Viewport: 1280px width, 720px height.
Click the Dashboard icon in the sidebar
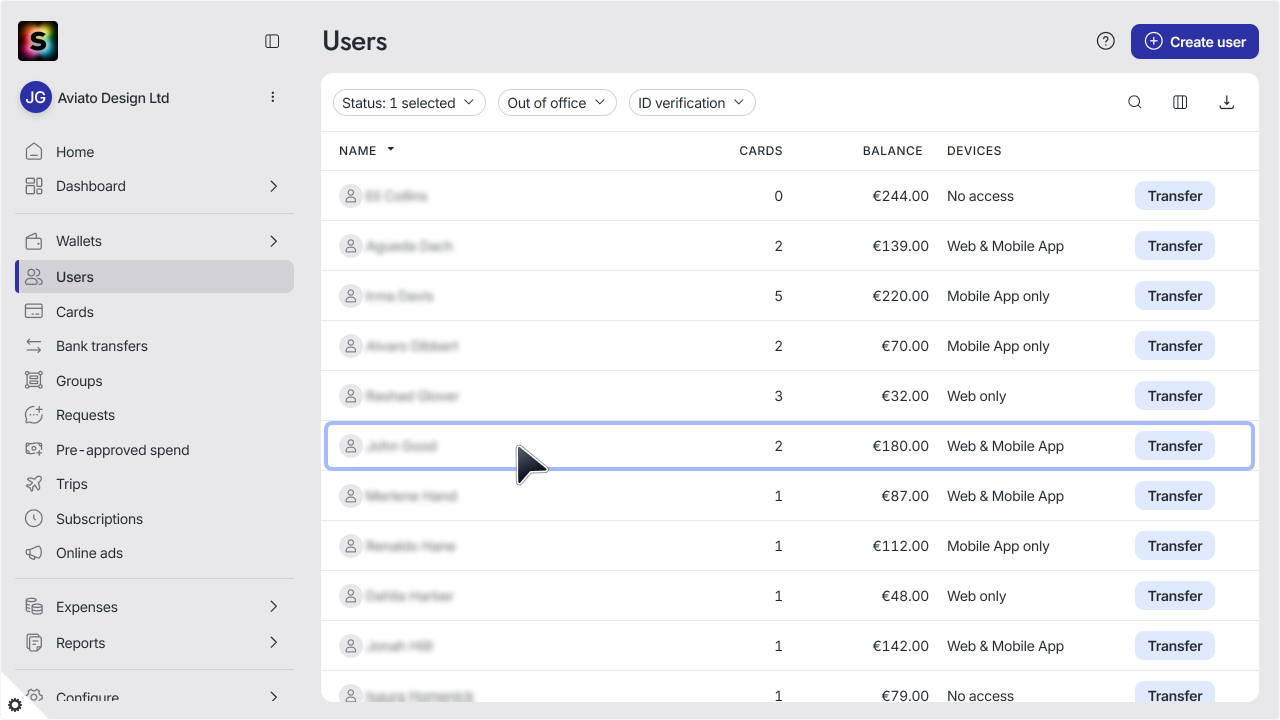coord(34,186)
